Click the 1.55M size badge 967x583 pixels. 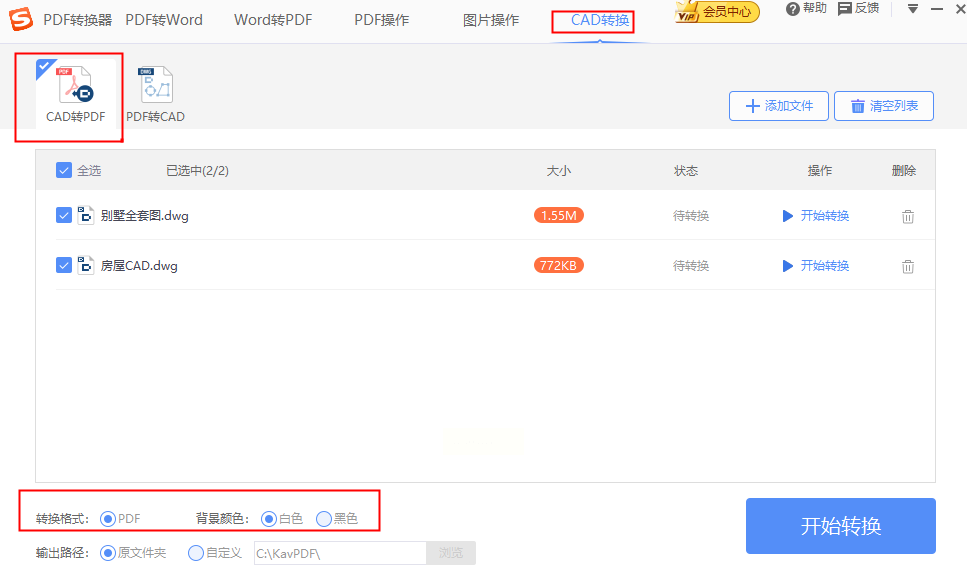(559, 215)
